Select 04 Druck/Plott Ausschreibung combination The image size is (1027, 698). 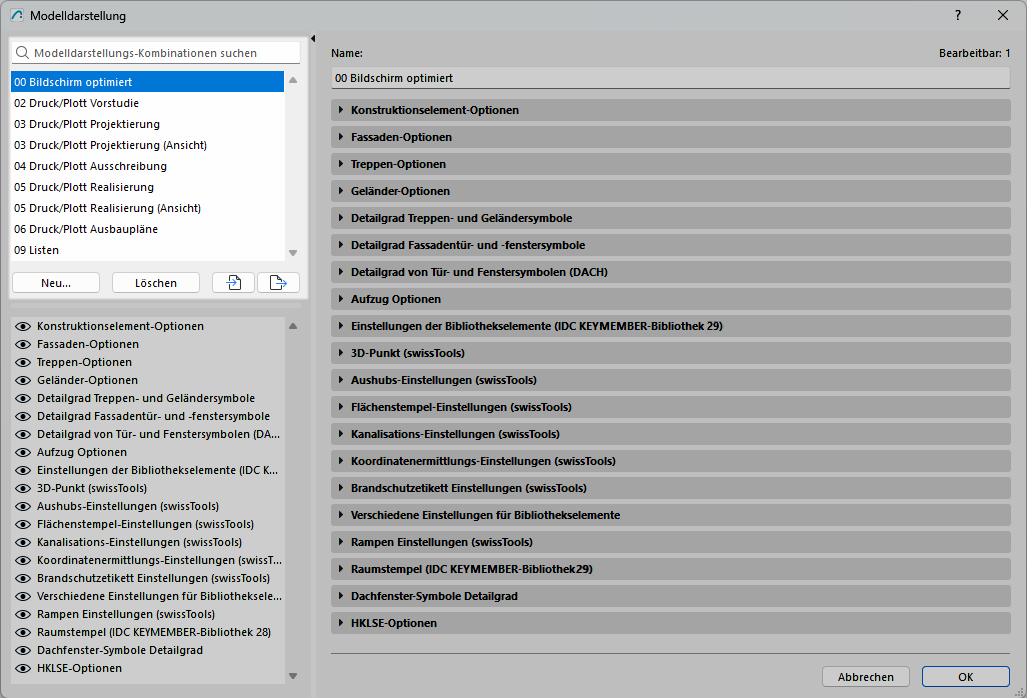[x=90, y=166]
